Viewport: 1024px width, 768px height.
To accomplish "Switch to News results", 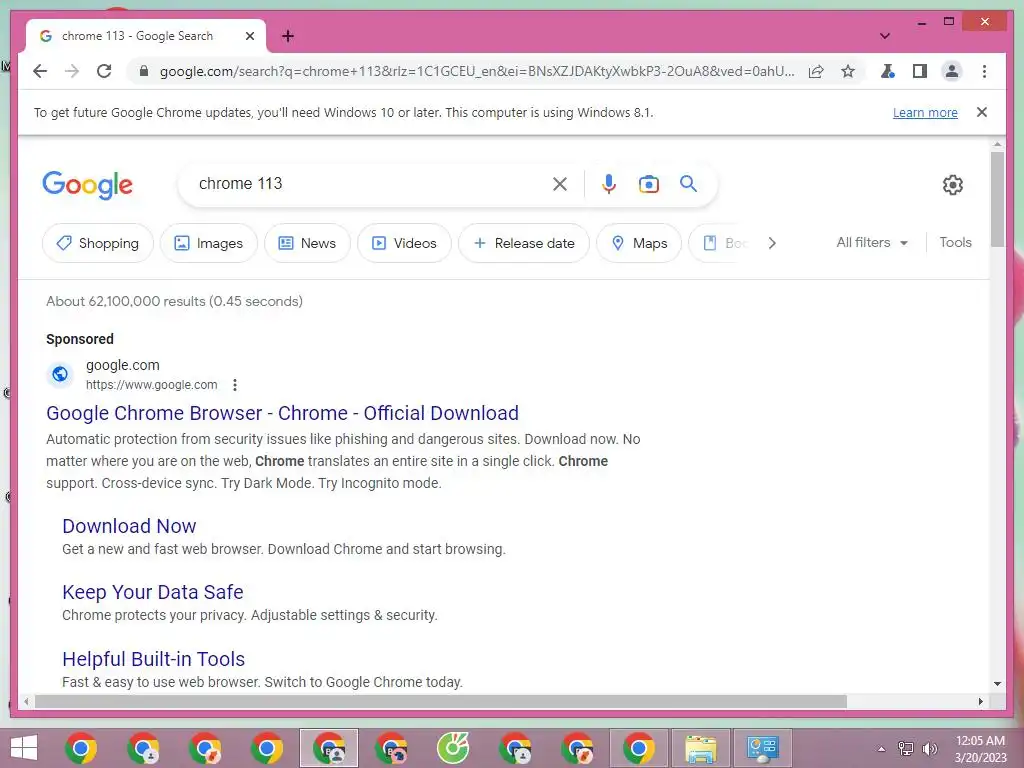I will pyautogui.click(x=308, y=243).
